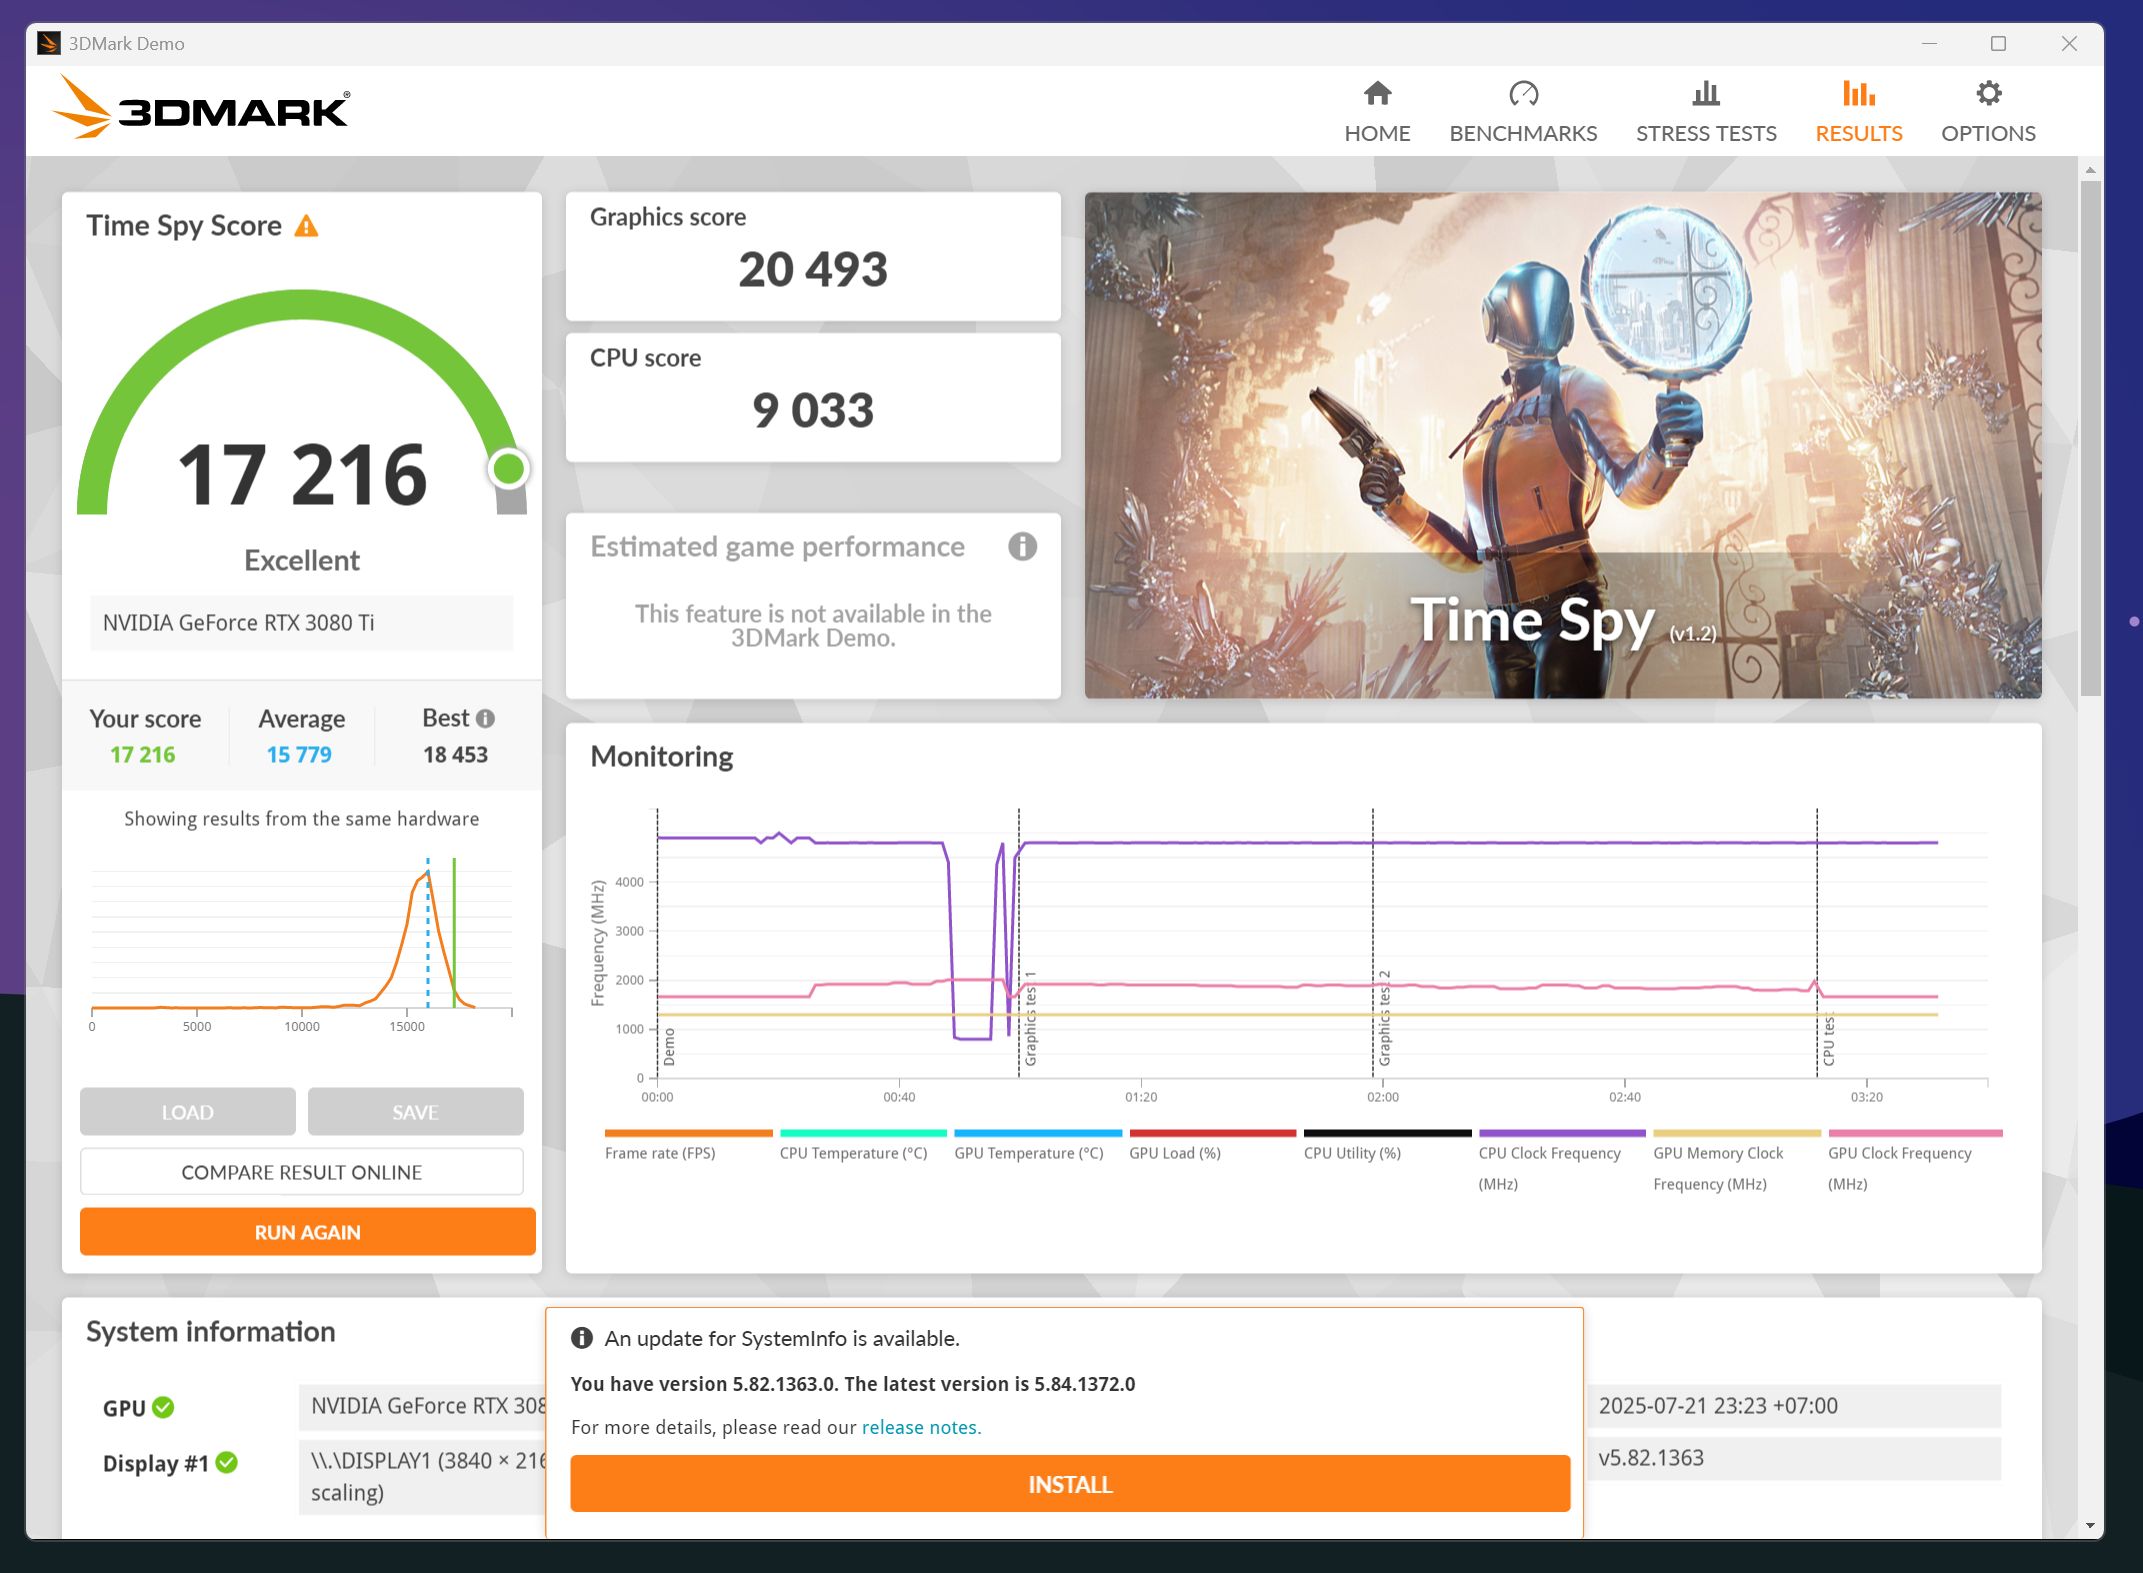Toggle the GPU Temperature legend series
The image size is (2143, 1573).
click(x=1028, y=1153)
